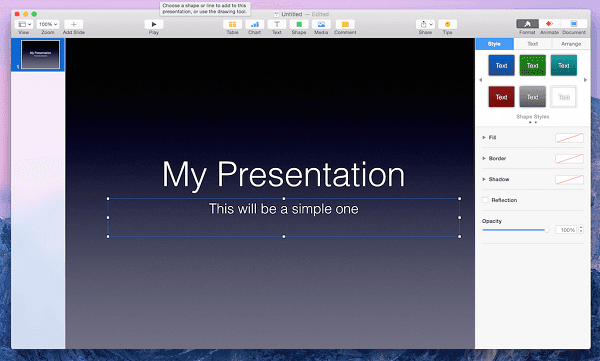The height and width of the screenshot is (361, 600).
Task: Insert a Table
Action: 232,24
